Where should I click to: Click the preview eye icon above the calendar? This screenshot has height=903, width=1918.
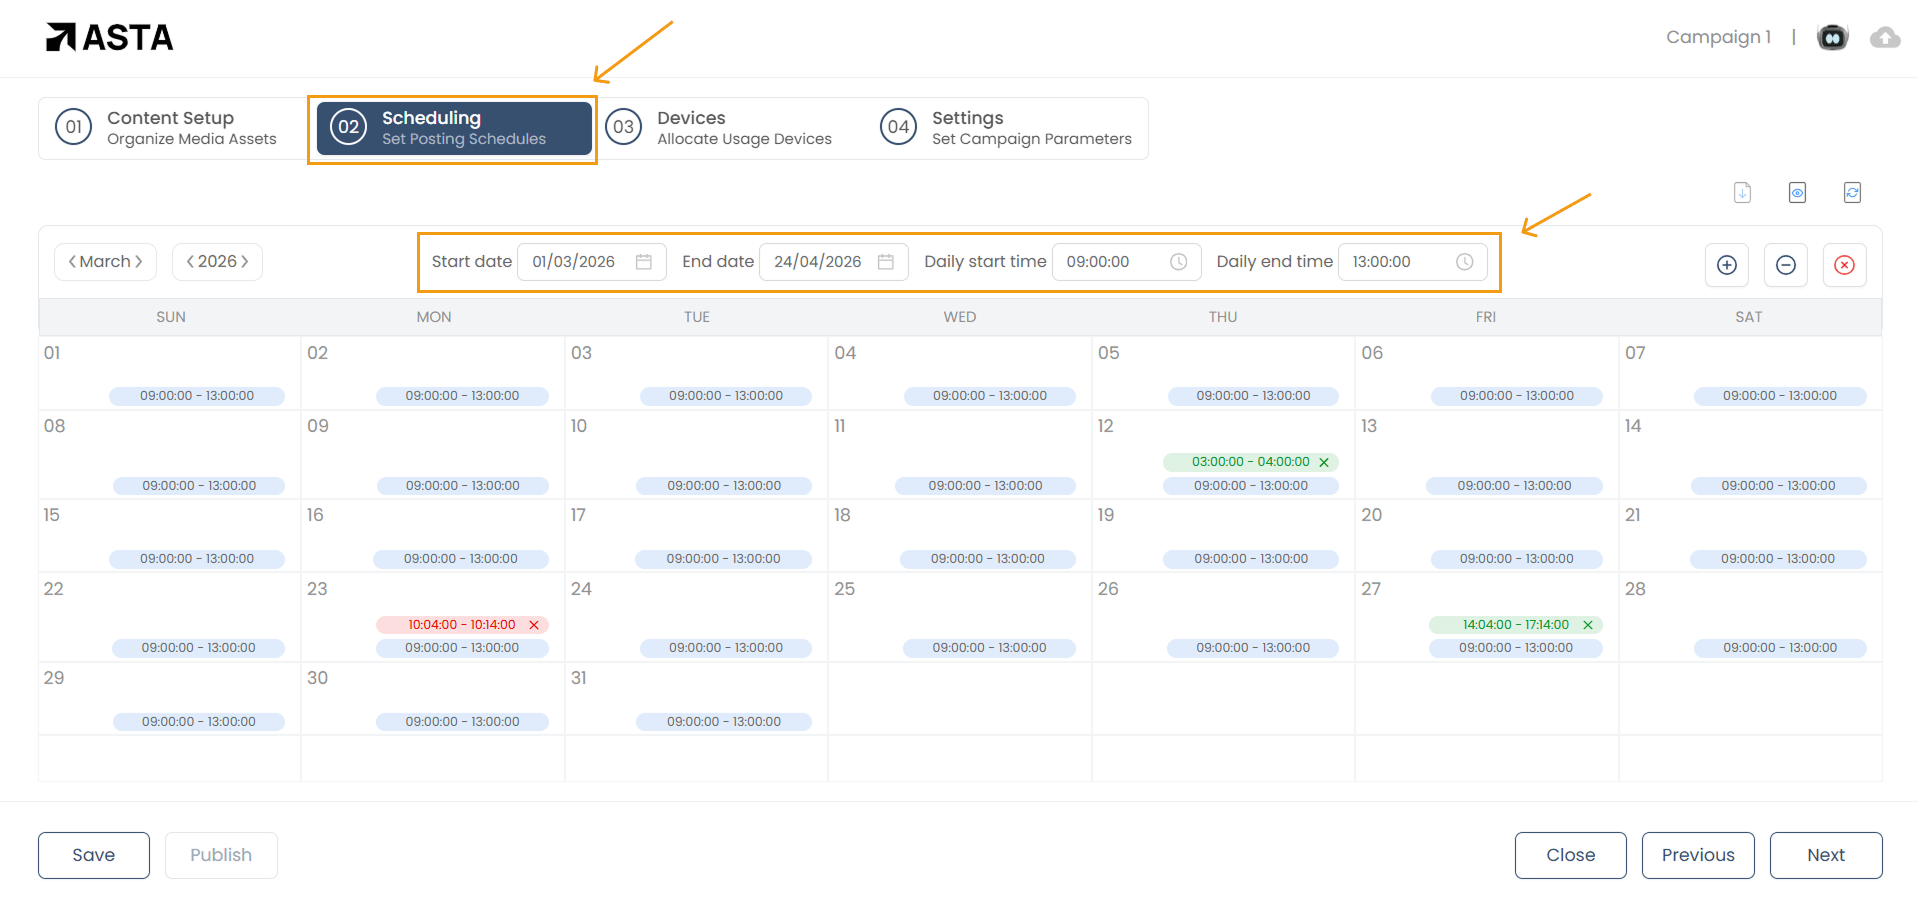(x=1797, y=192)
